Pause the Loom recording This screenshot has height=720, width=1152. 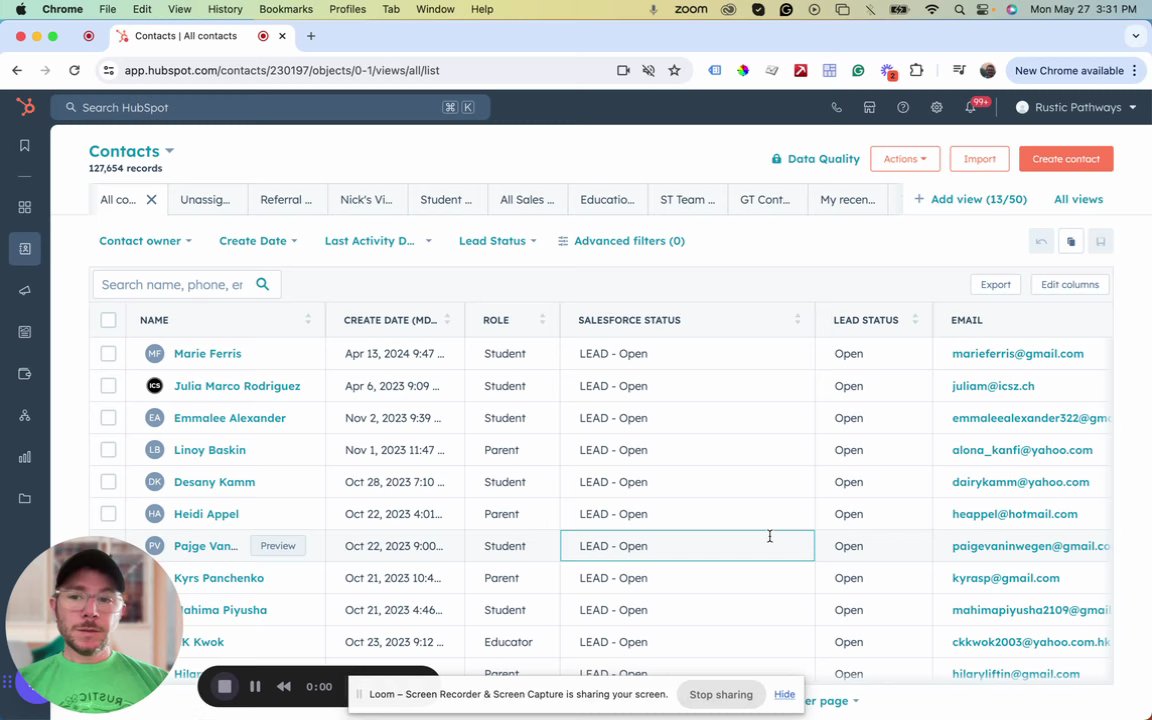coord(255,687)
